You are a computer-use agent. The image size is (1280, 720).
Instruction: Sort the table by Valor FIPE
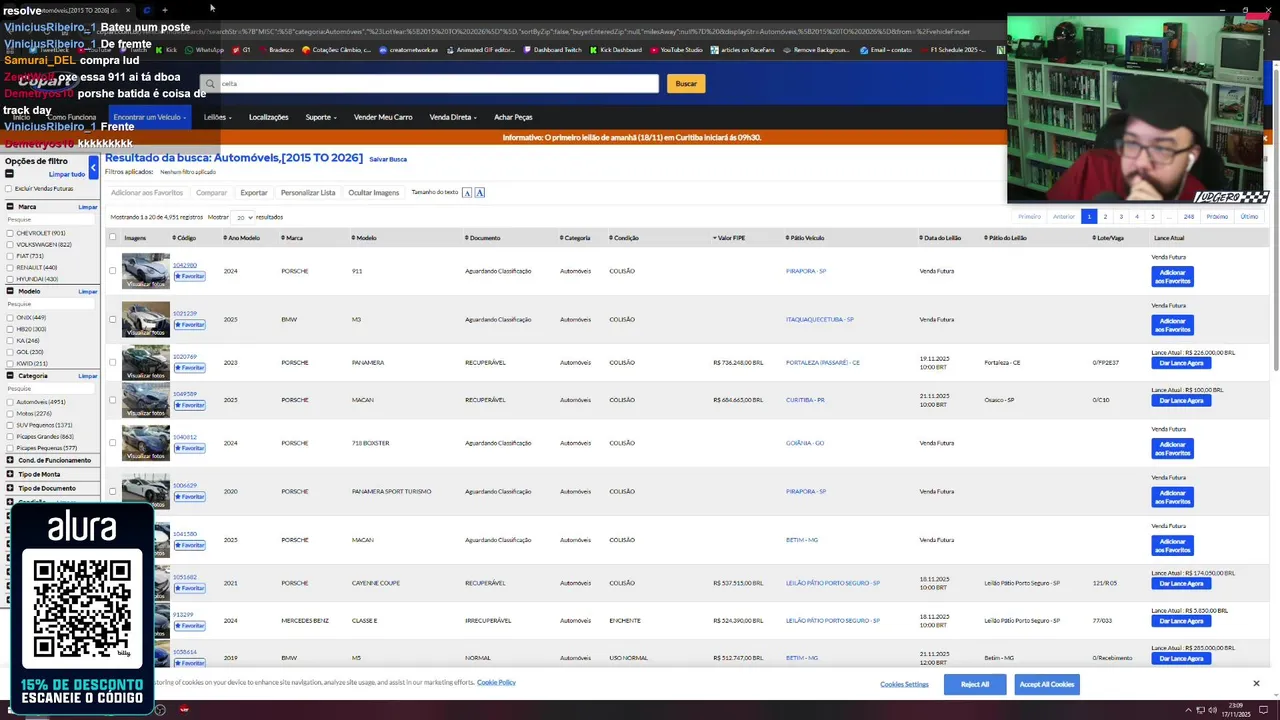pos(729,238)
